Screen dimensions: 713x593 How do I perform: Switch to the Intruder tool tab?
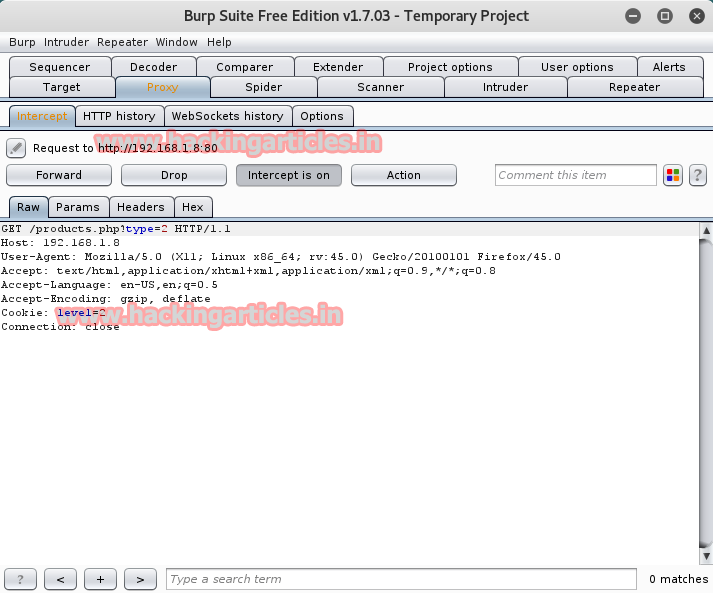pyautogui.click(x=505, y=87)
